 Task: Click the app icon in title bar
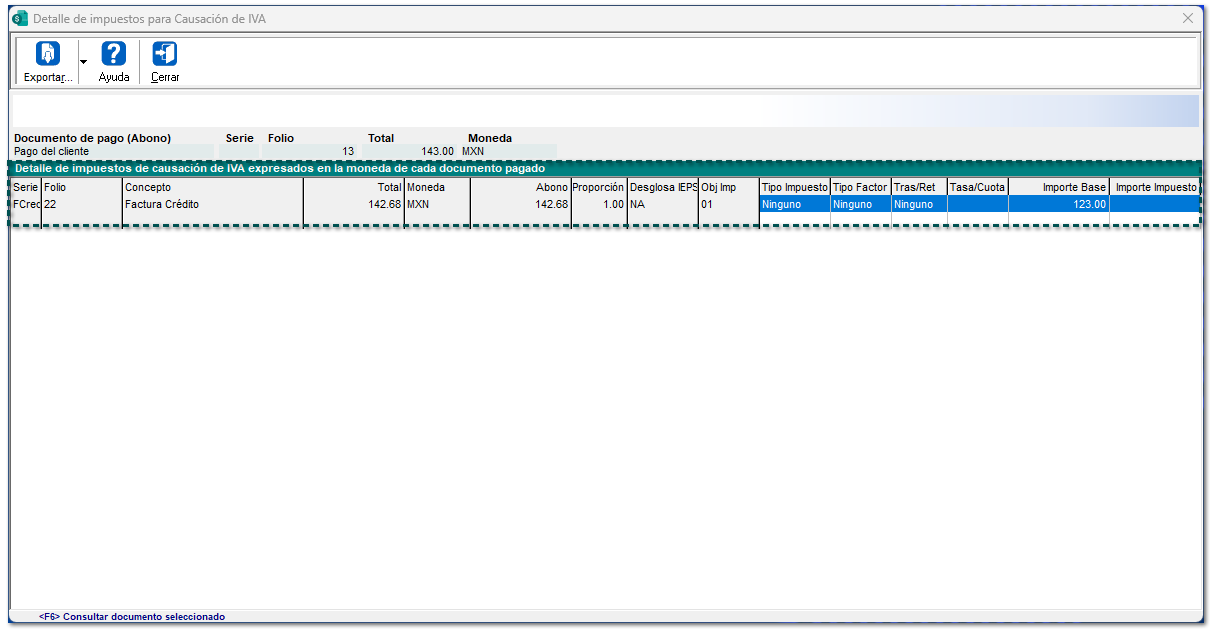point(19,19)
